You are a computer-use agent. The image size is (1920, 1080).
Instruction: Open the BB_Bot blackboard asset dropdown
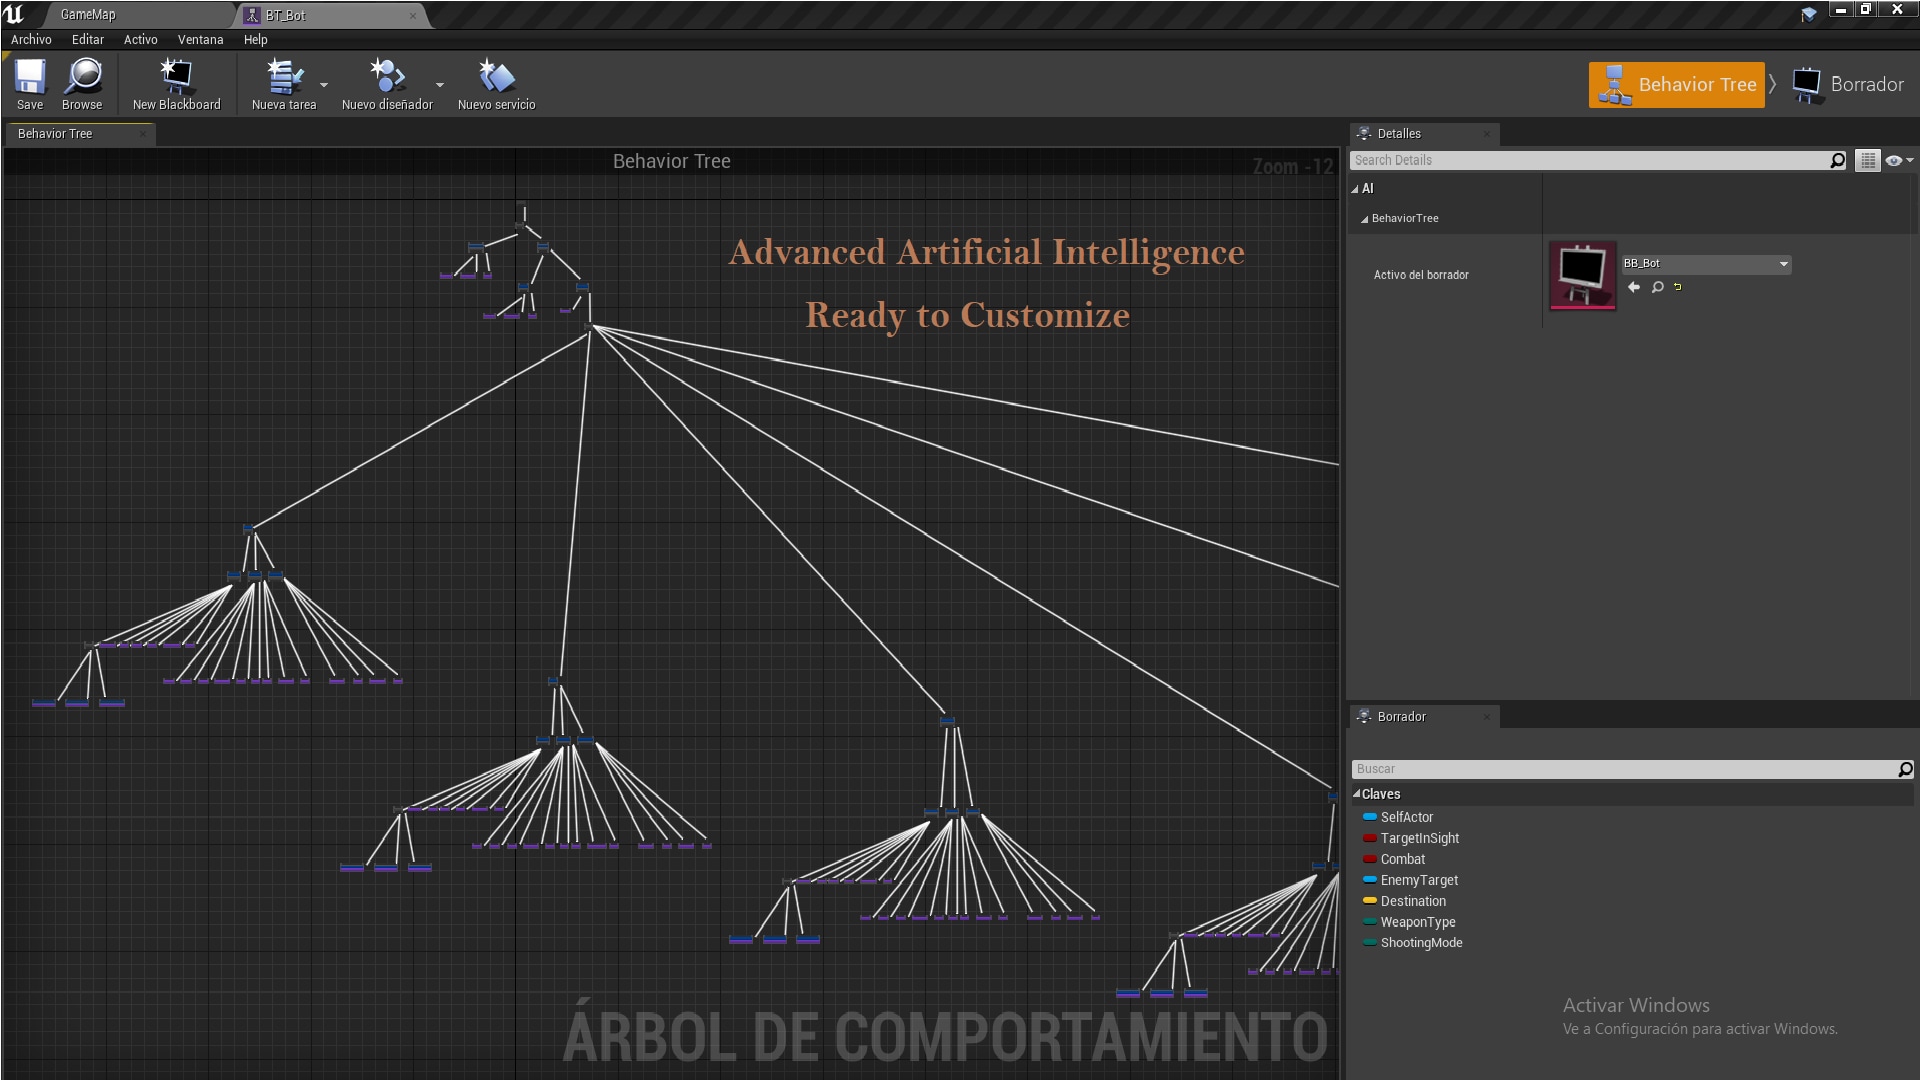point(1784,264)
